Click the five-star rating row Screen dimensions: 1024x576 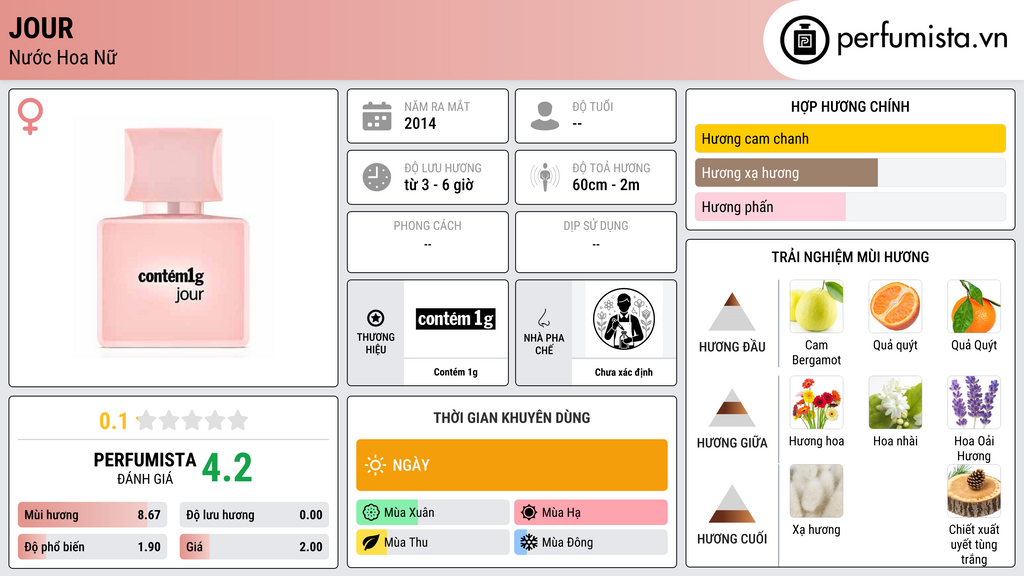pyautogui.click(x=193, y=420)
